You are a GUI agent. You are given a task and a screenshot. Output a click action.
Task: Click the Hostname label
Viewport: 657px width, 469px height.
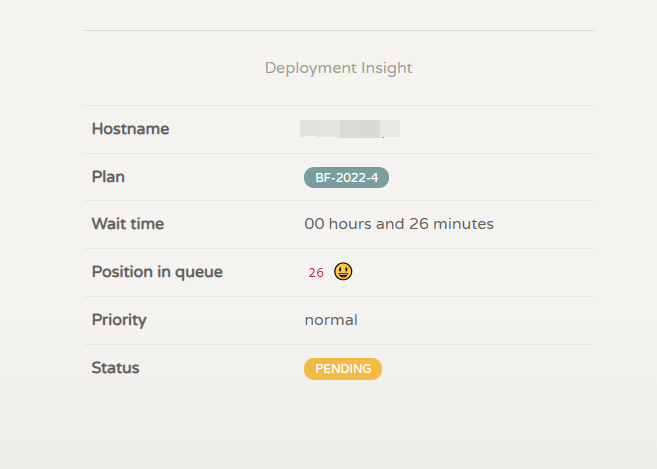(130, 129)
